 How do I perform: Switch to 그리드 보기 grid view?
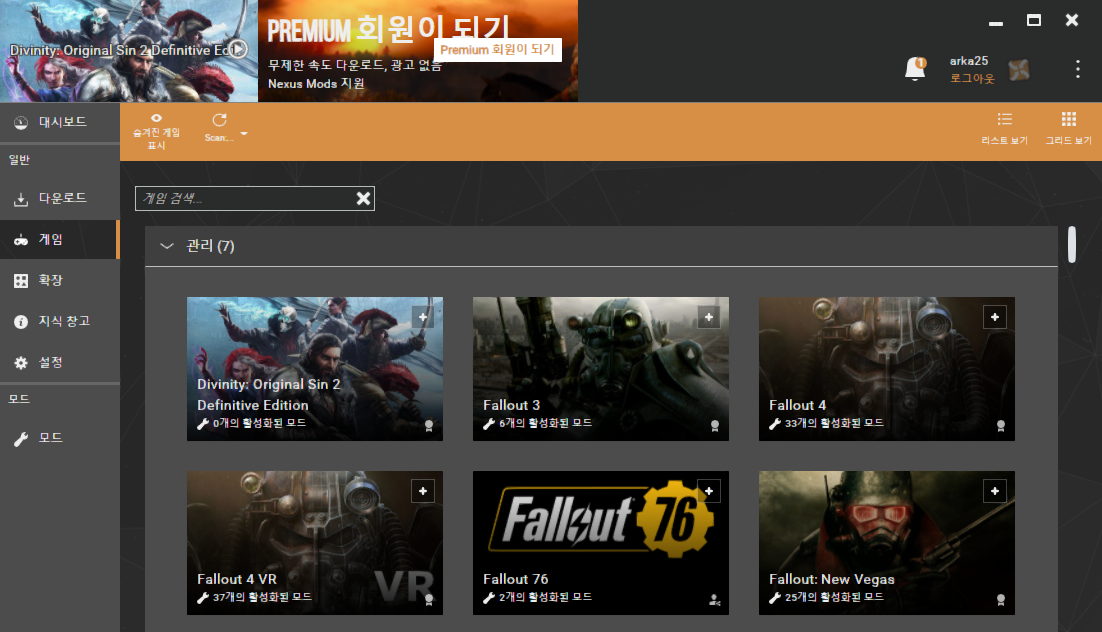(1068, 128)
